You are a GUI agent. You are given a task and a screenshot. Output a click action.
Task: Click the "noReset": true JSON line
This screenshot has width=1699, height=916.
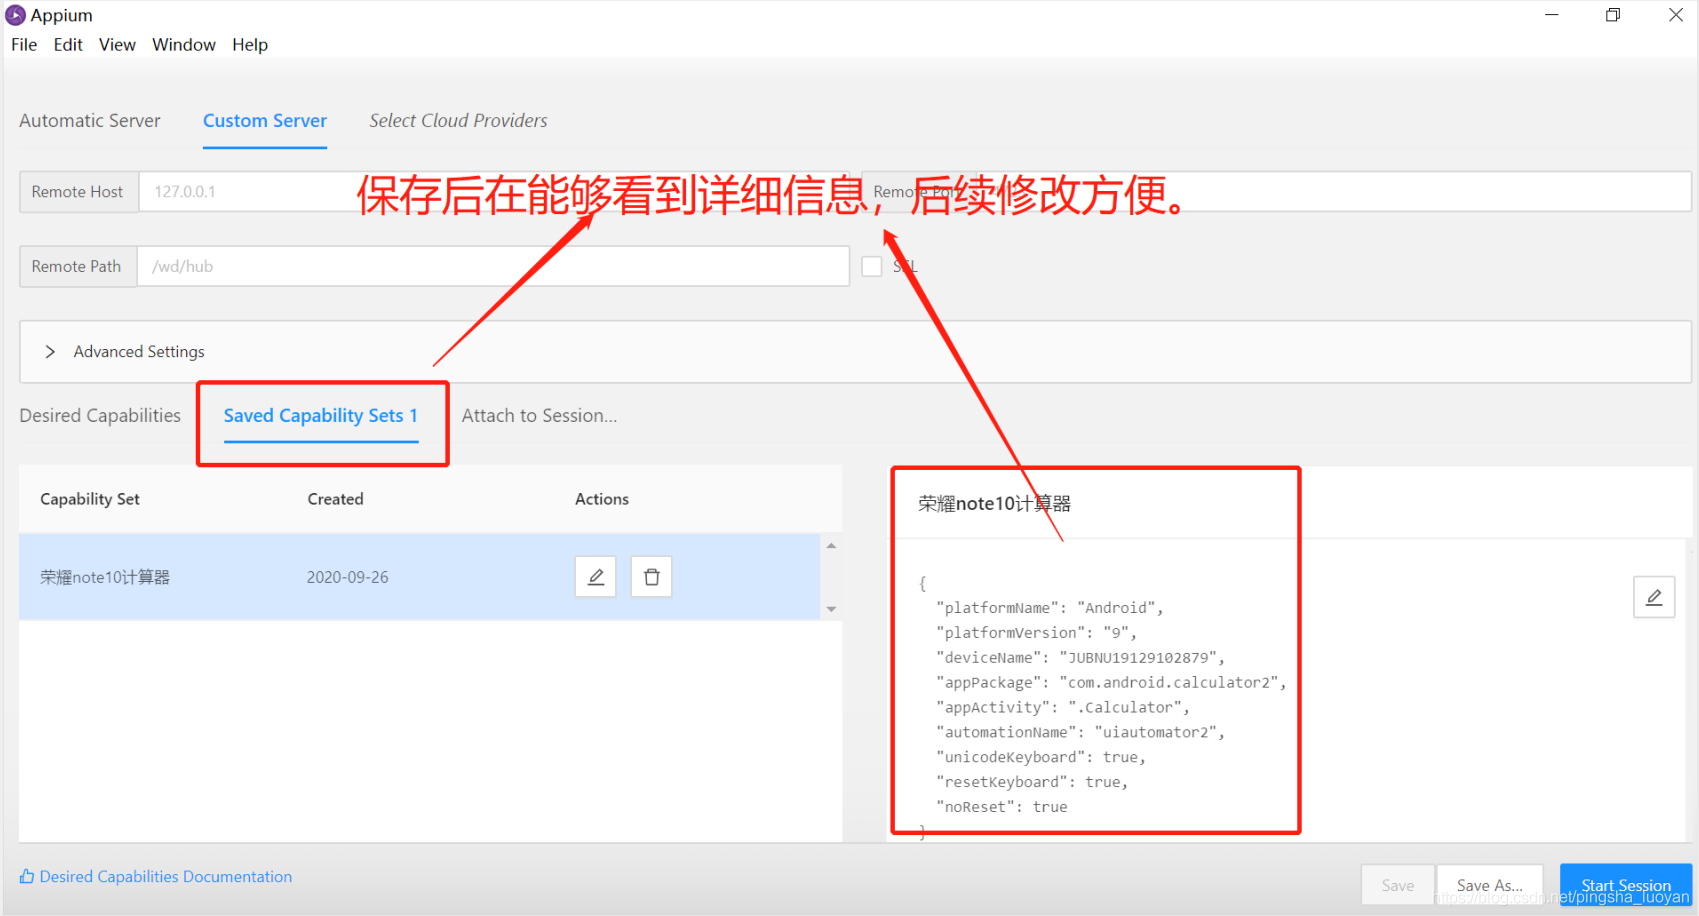(x=1002, y=807)
